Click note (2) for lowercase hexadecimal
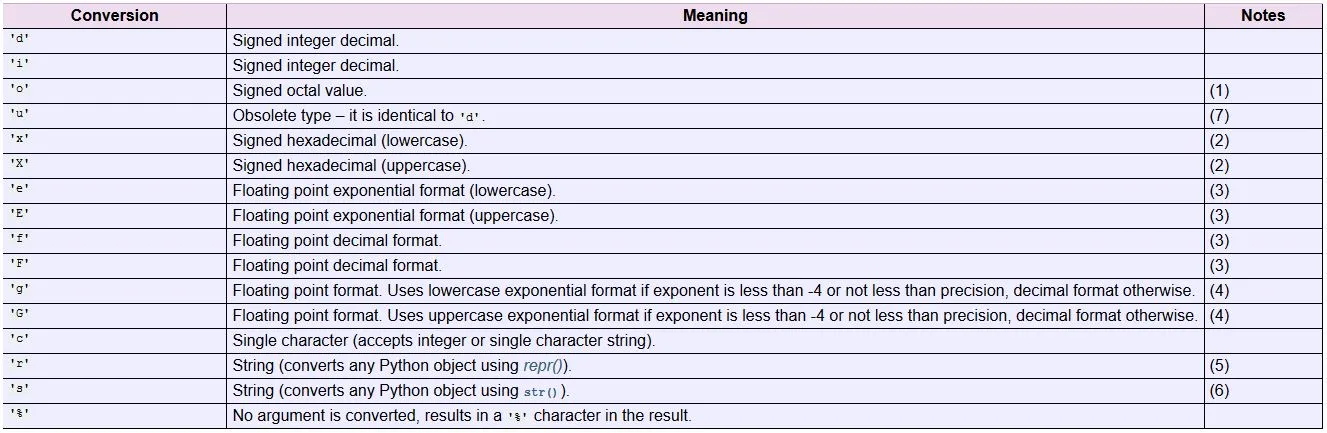The image size is (1327, 433). 1219,141
